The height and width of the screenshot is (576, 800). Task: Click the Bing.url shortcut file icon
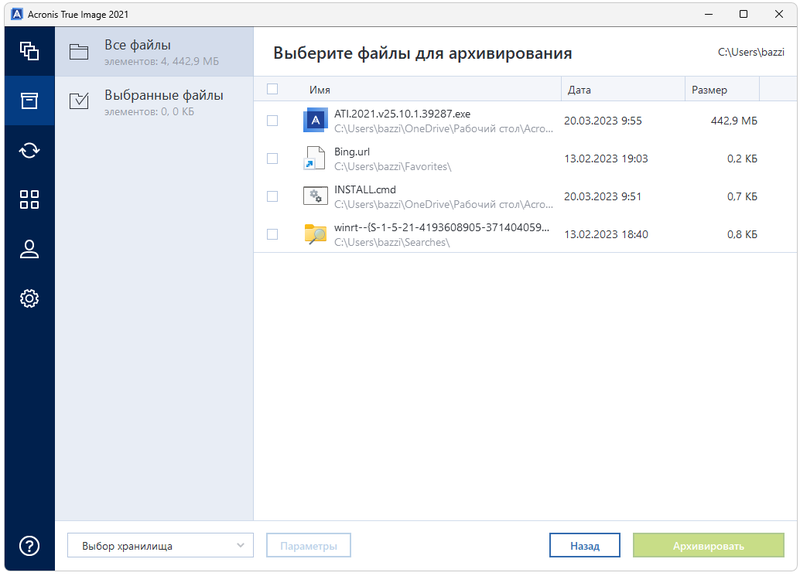[315, 158]
